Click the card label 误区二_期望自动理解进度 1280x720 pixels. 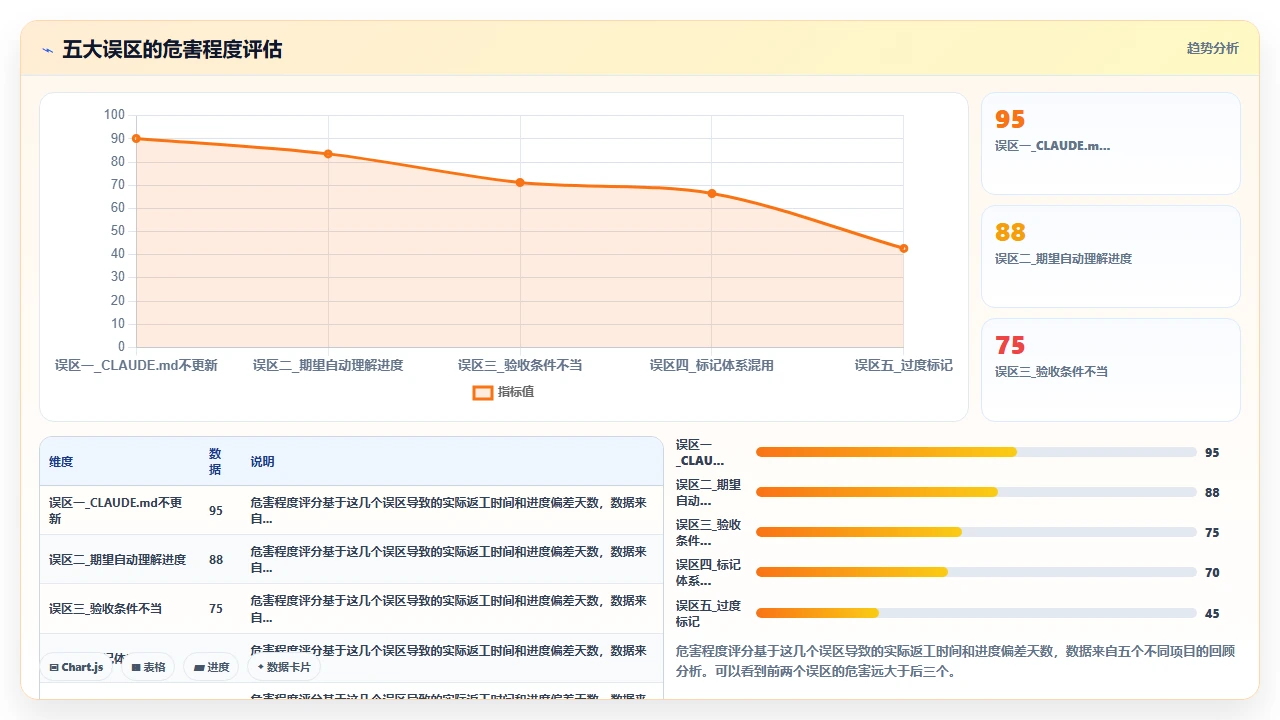(1063, 259)
